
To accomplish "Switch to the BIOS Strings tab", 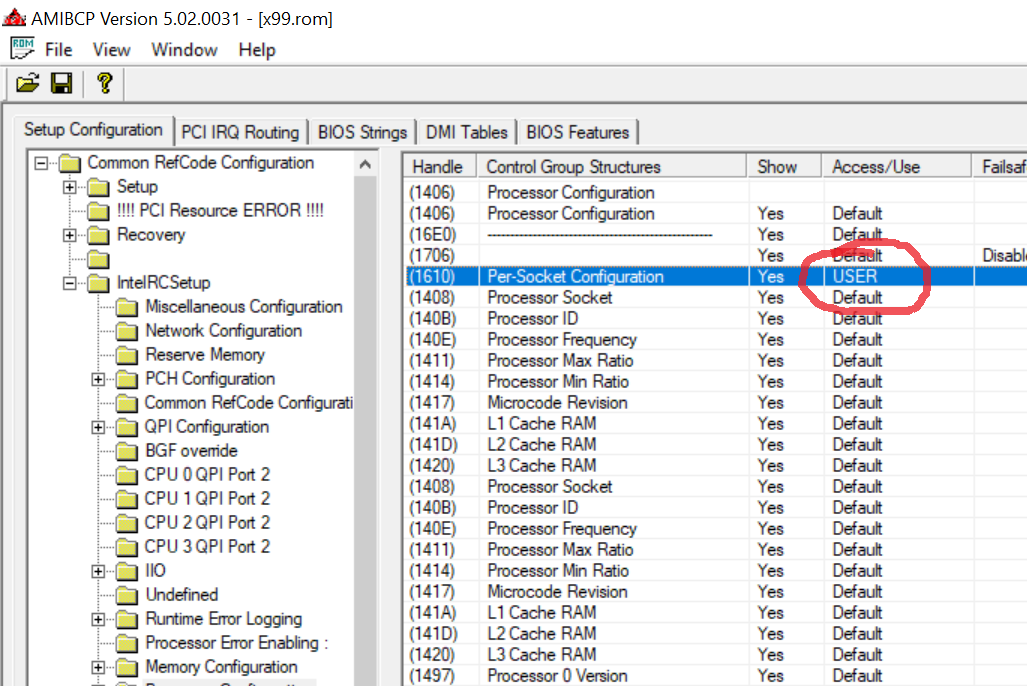I will click(362, 132).
